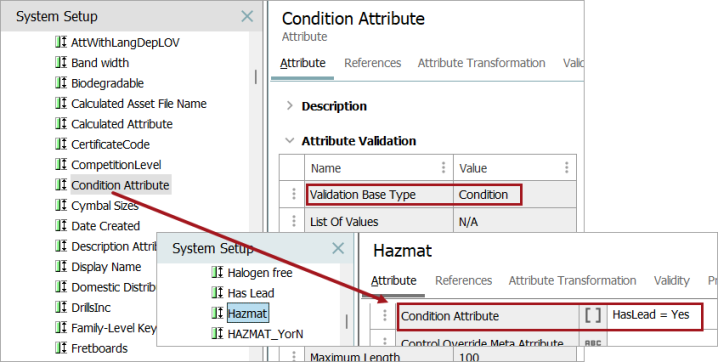718x362 pixels.
Task: Open References tab in Condition Attribute editor
Action: [x=373, y=63]
